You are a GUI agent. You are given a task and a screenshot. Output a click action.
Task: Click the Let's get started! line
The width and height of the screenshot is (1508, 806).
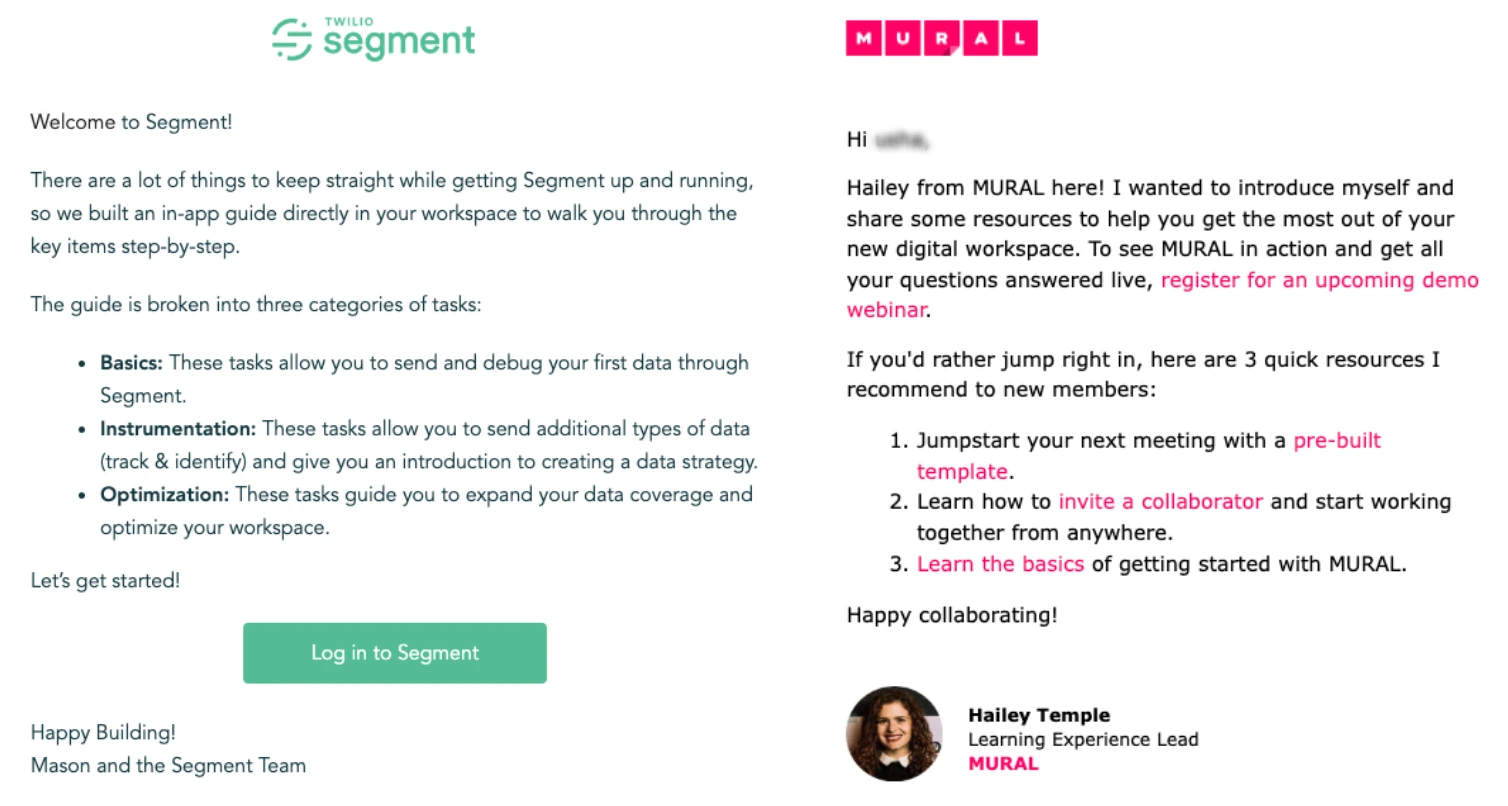point(105,580)
